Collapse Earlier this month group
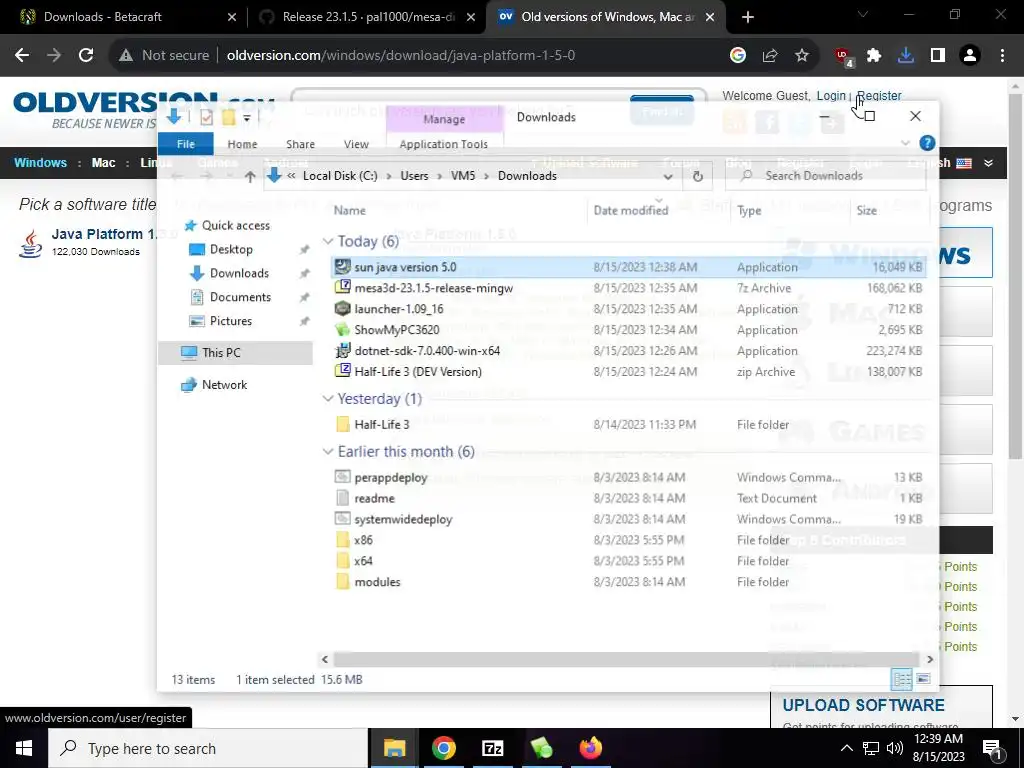Screen dimensions: 1024x768 click(x=328, y=452)
